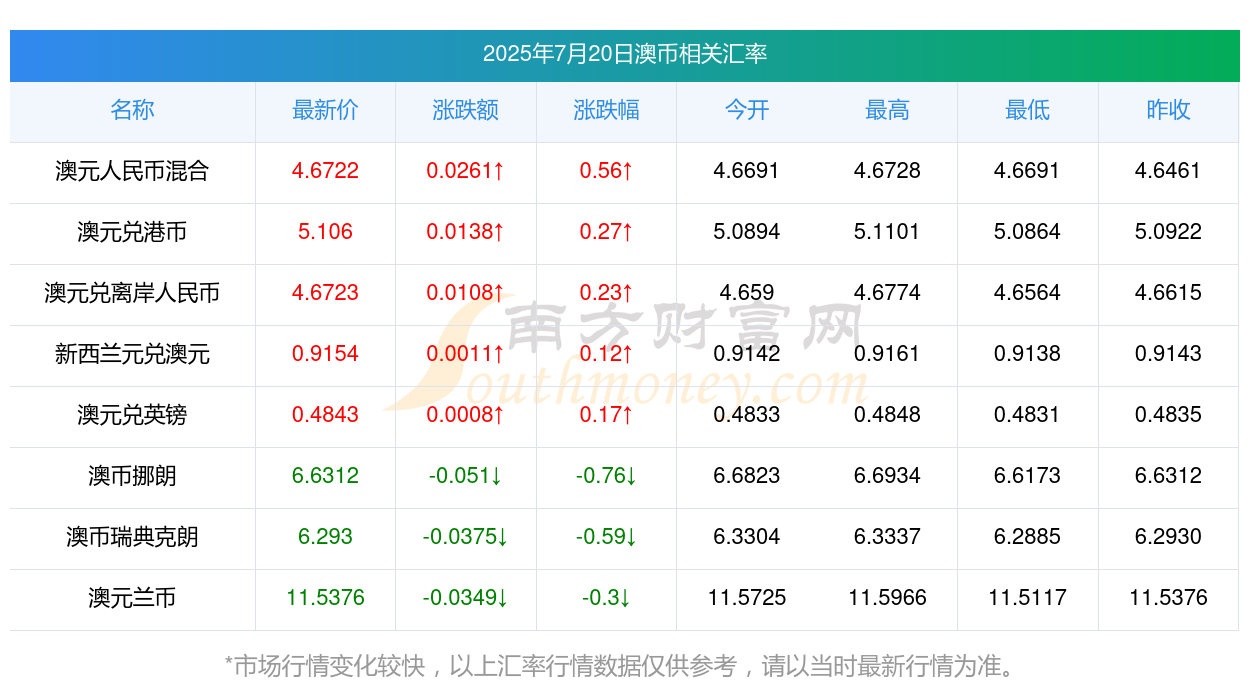Click change amount 0.0011↑
Image resolution: width=1250 pixels, height=698 pixels.
[x=466, y=354]
